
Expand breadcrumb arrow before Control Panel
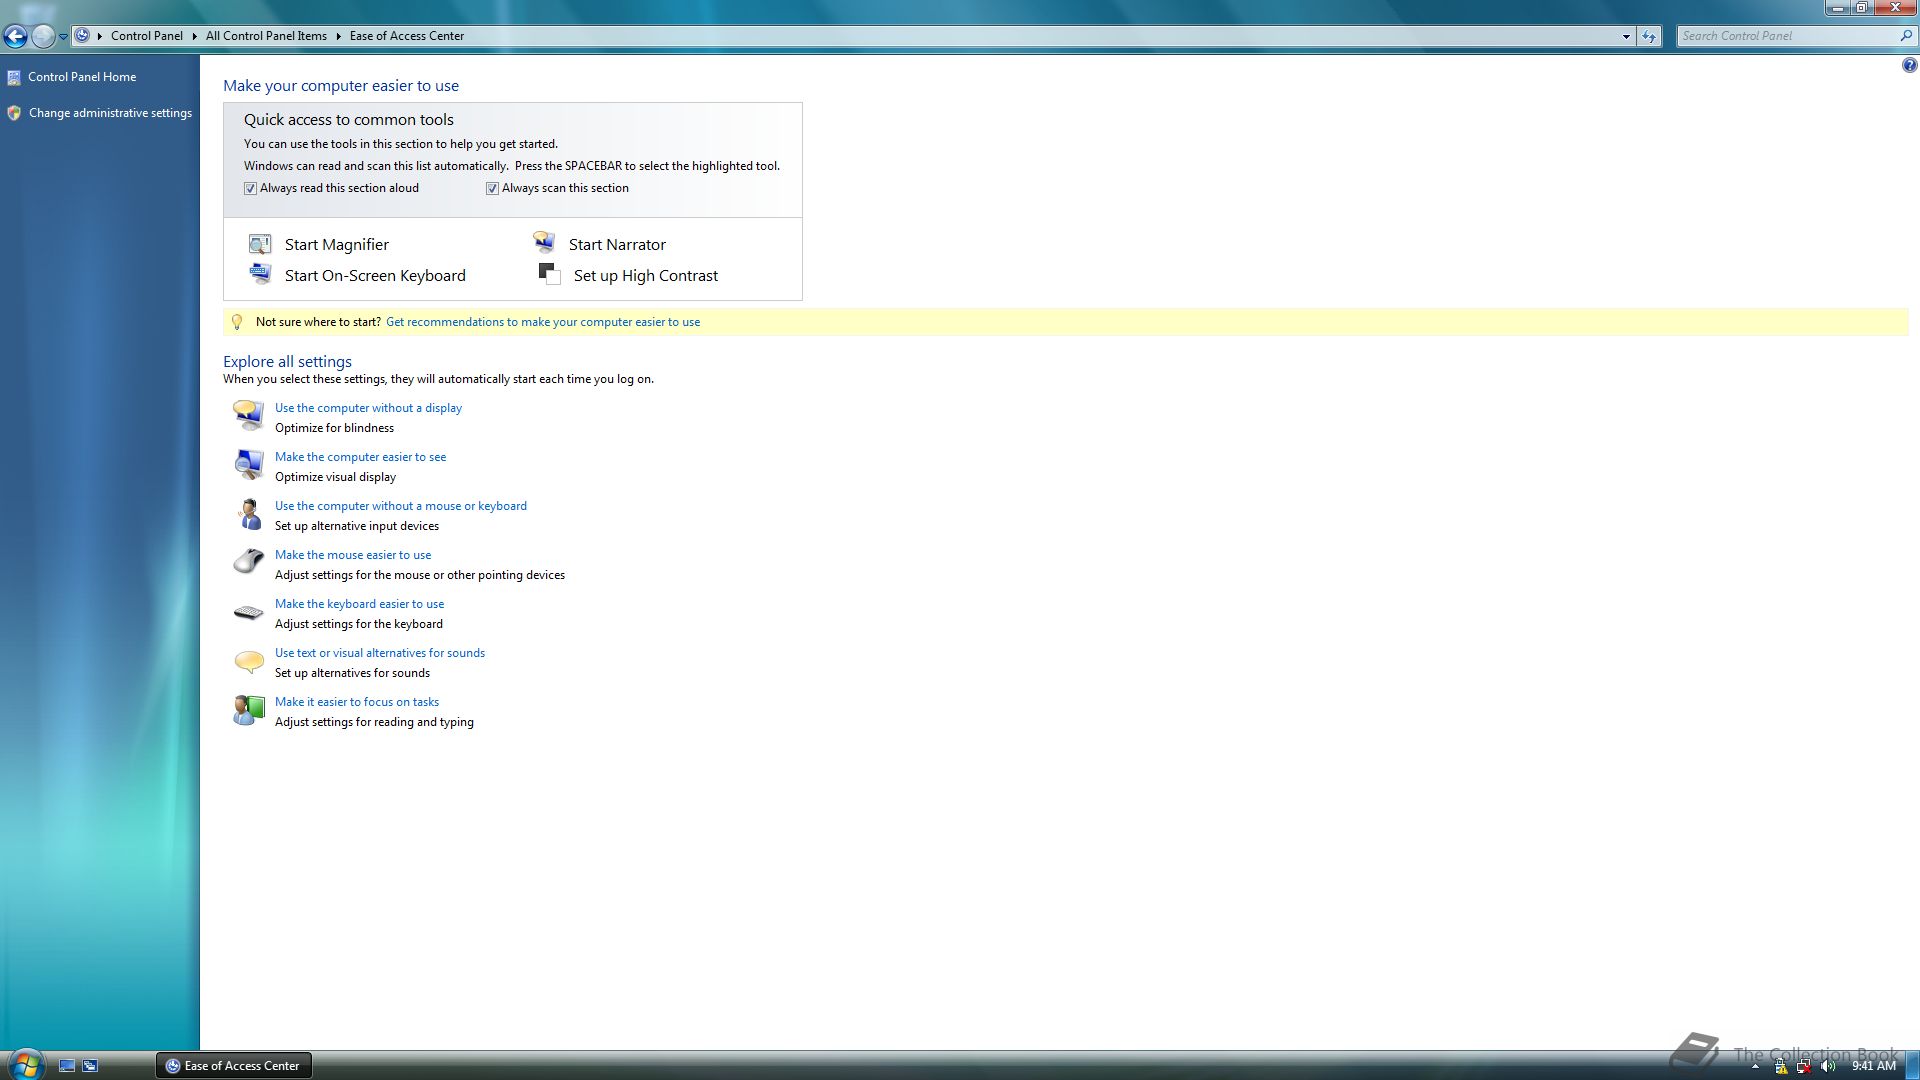99,36
